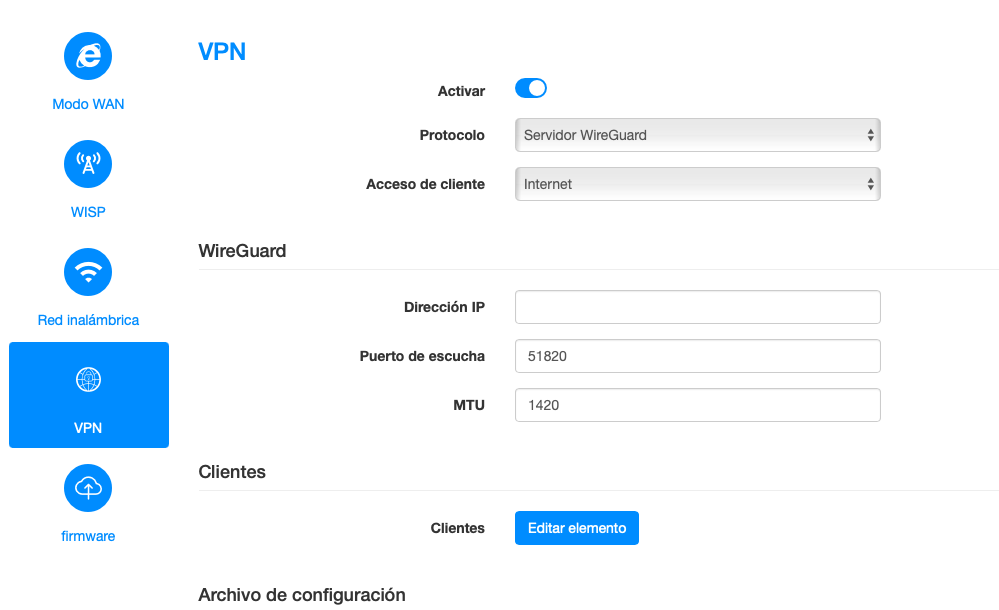This screenshot has width=999, height=610.
Task: Click the Modo WAN link text
Action: tap(88, 103)
